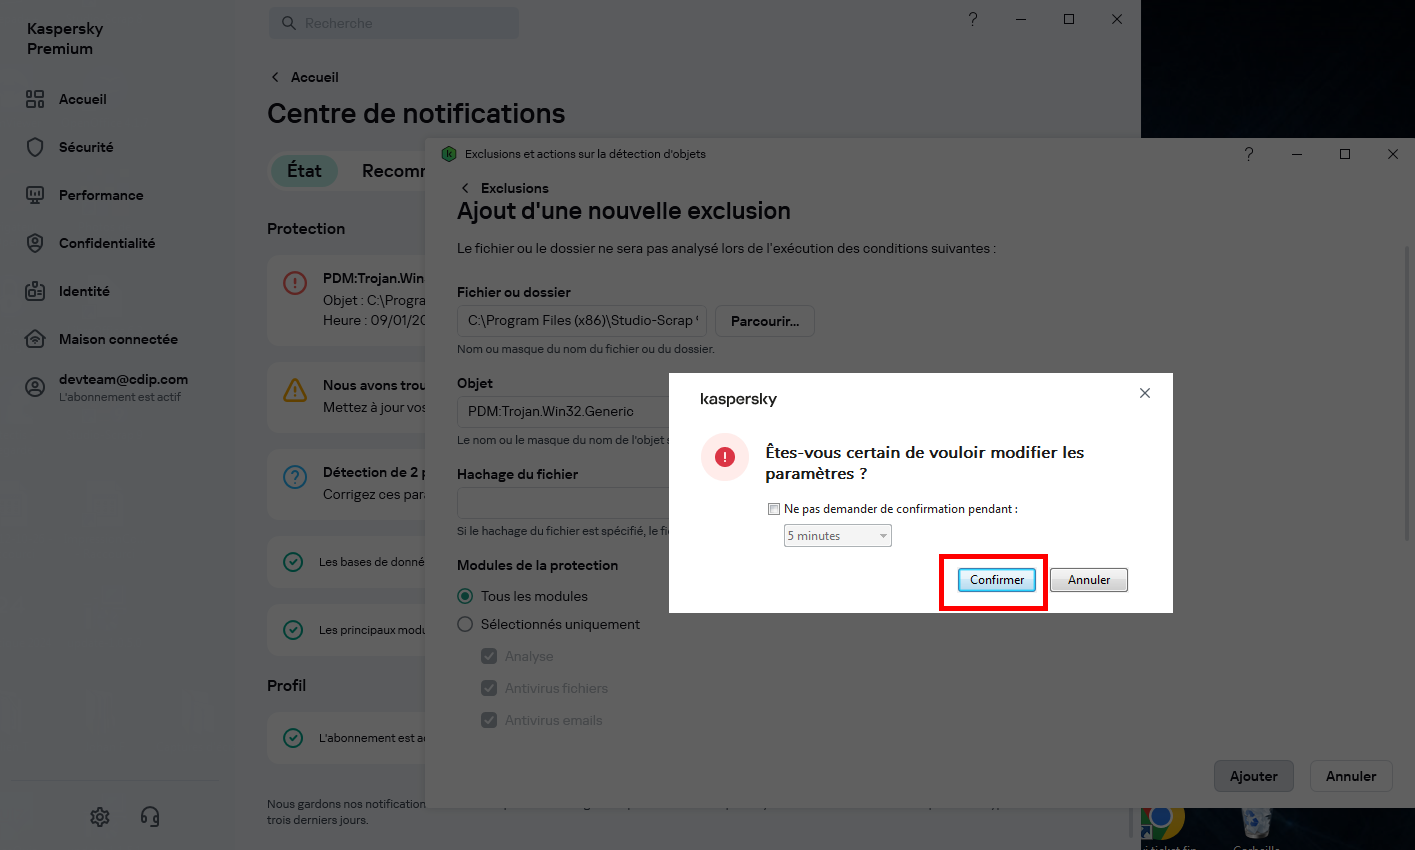The height and width of the screenshot is (850, 1415).
Task: Select the 'Tous les modules' radio option
Action: [x=465, y=596]
